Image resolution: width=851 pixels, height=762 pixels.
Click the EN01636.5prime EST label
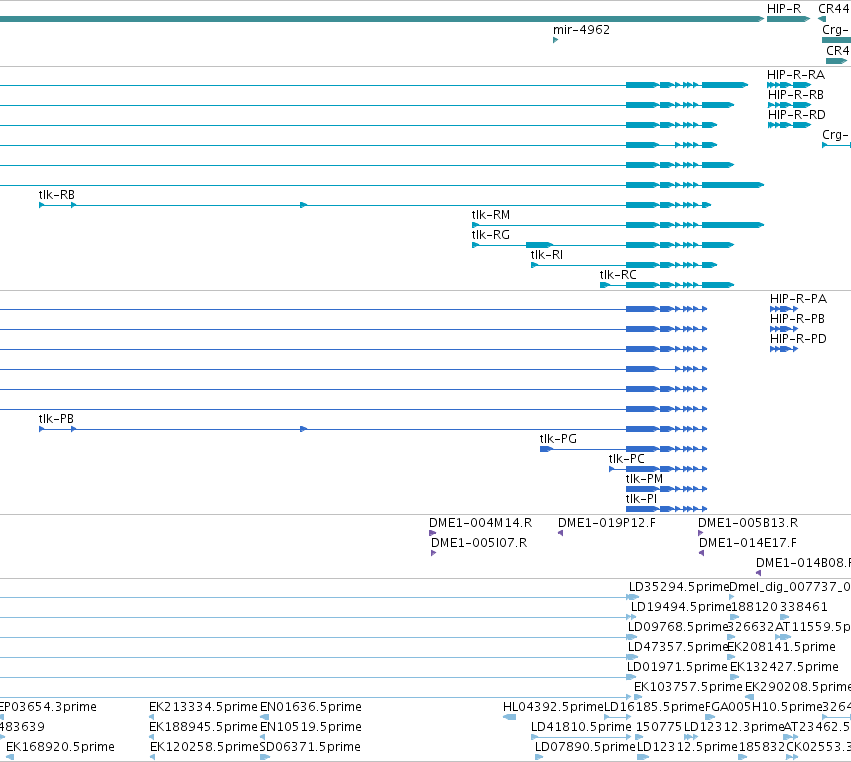tap(311, 707)
